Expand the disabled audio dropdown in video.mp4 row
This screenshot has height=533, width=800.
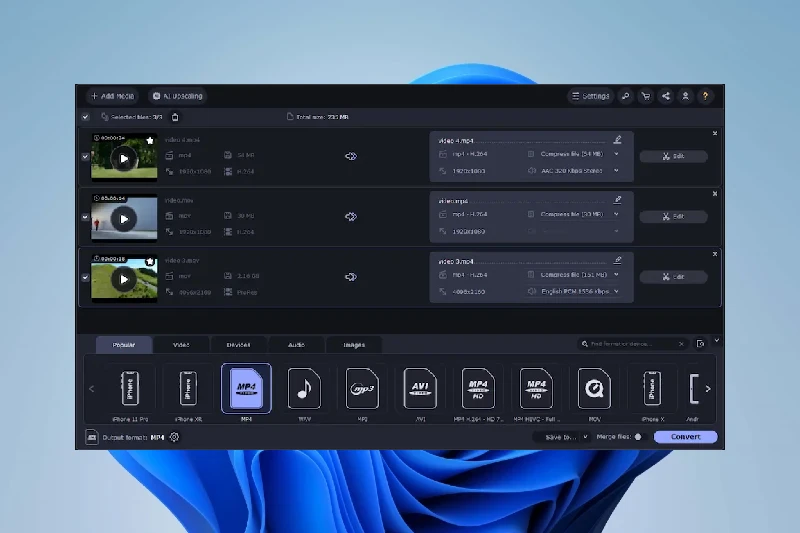616,231
